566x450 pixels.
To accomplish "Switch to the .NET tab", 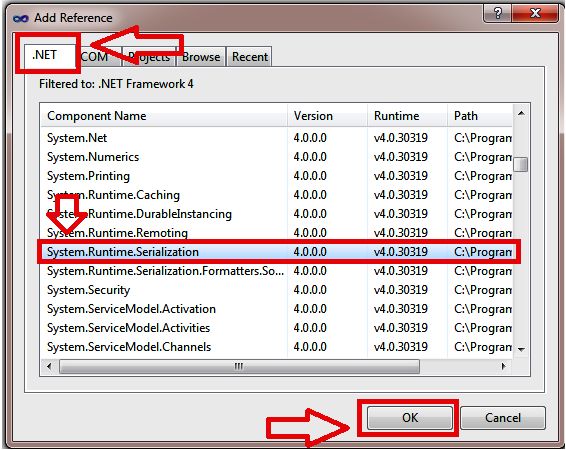I will coord(49,55).
